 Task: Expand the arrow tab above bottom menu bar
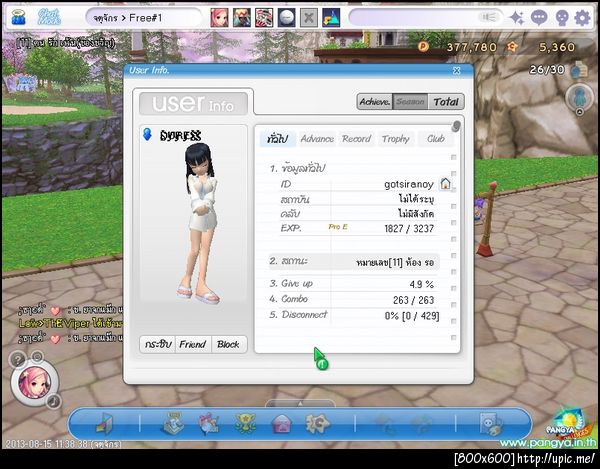coord(300,404)
